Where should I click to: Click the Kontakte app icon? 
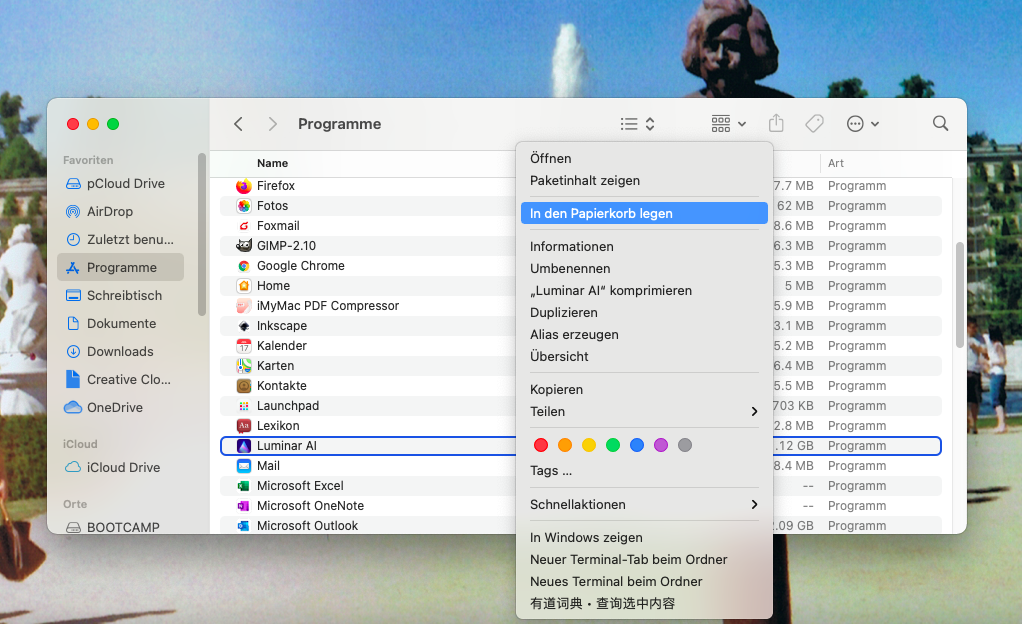pos(244,386)
